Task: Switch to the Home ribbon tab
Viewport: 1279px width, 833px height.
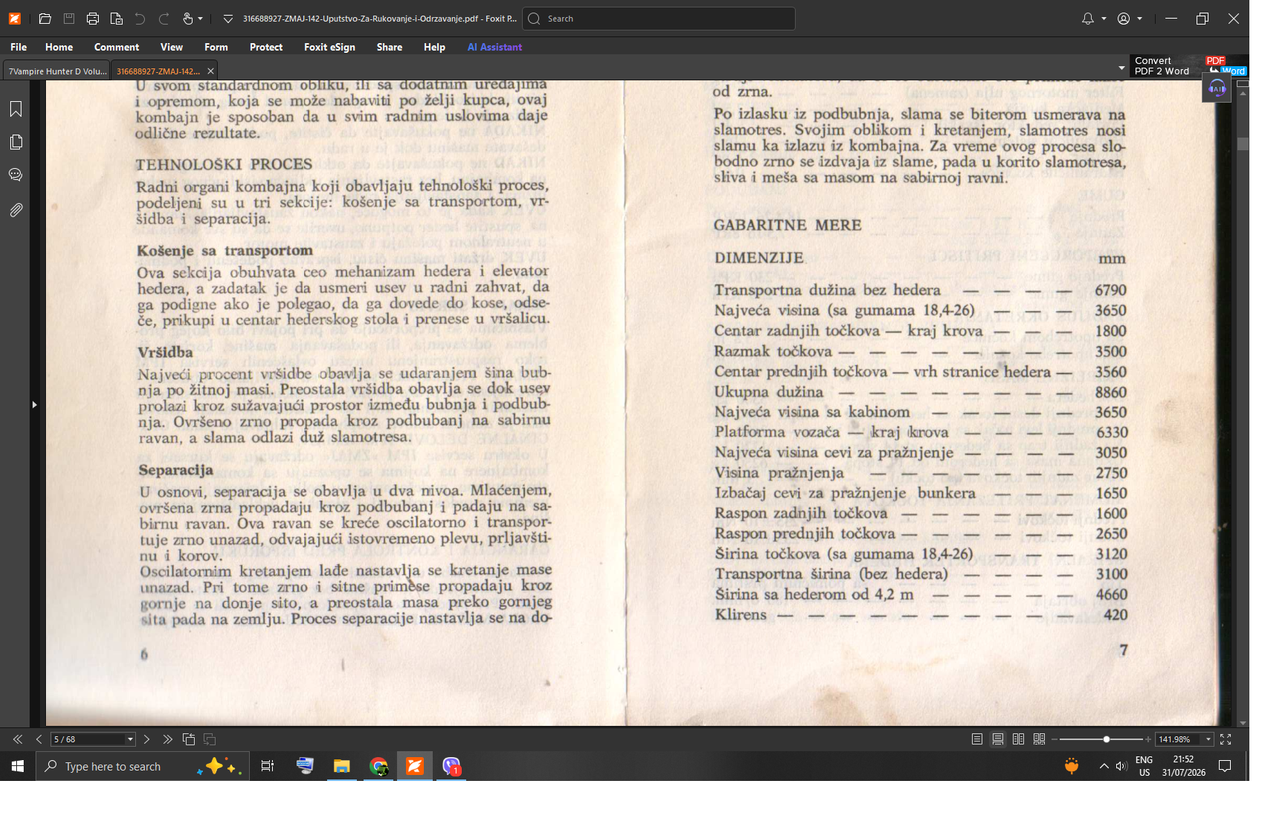Action: [59, 47]
